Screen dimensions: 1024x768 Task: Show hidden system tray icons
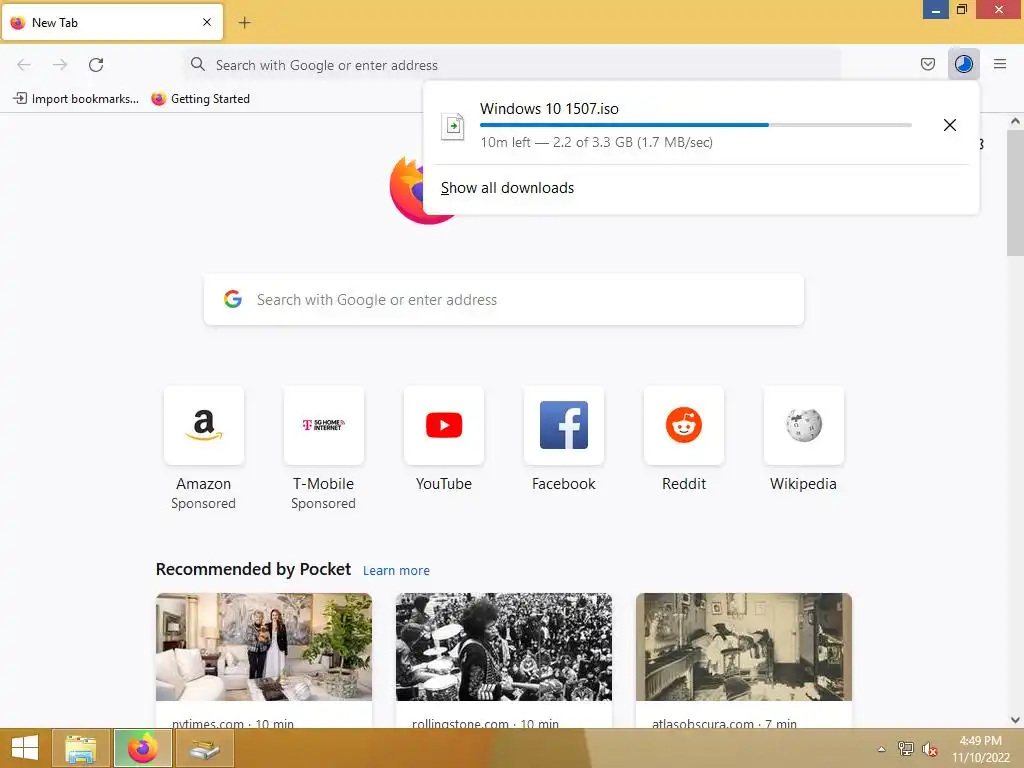coord(882,749)
